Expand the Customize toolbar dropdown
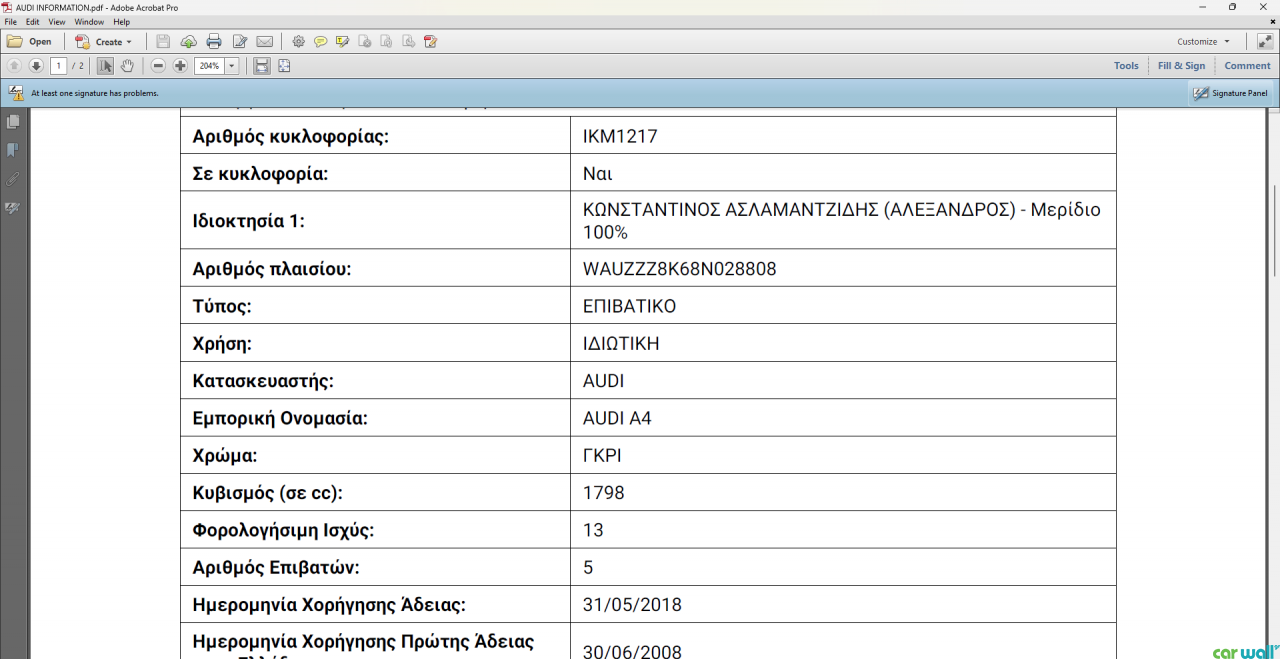Viewport: 1280px width, 659px height. click(1203, 42)
